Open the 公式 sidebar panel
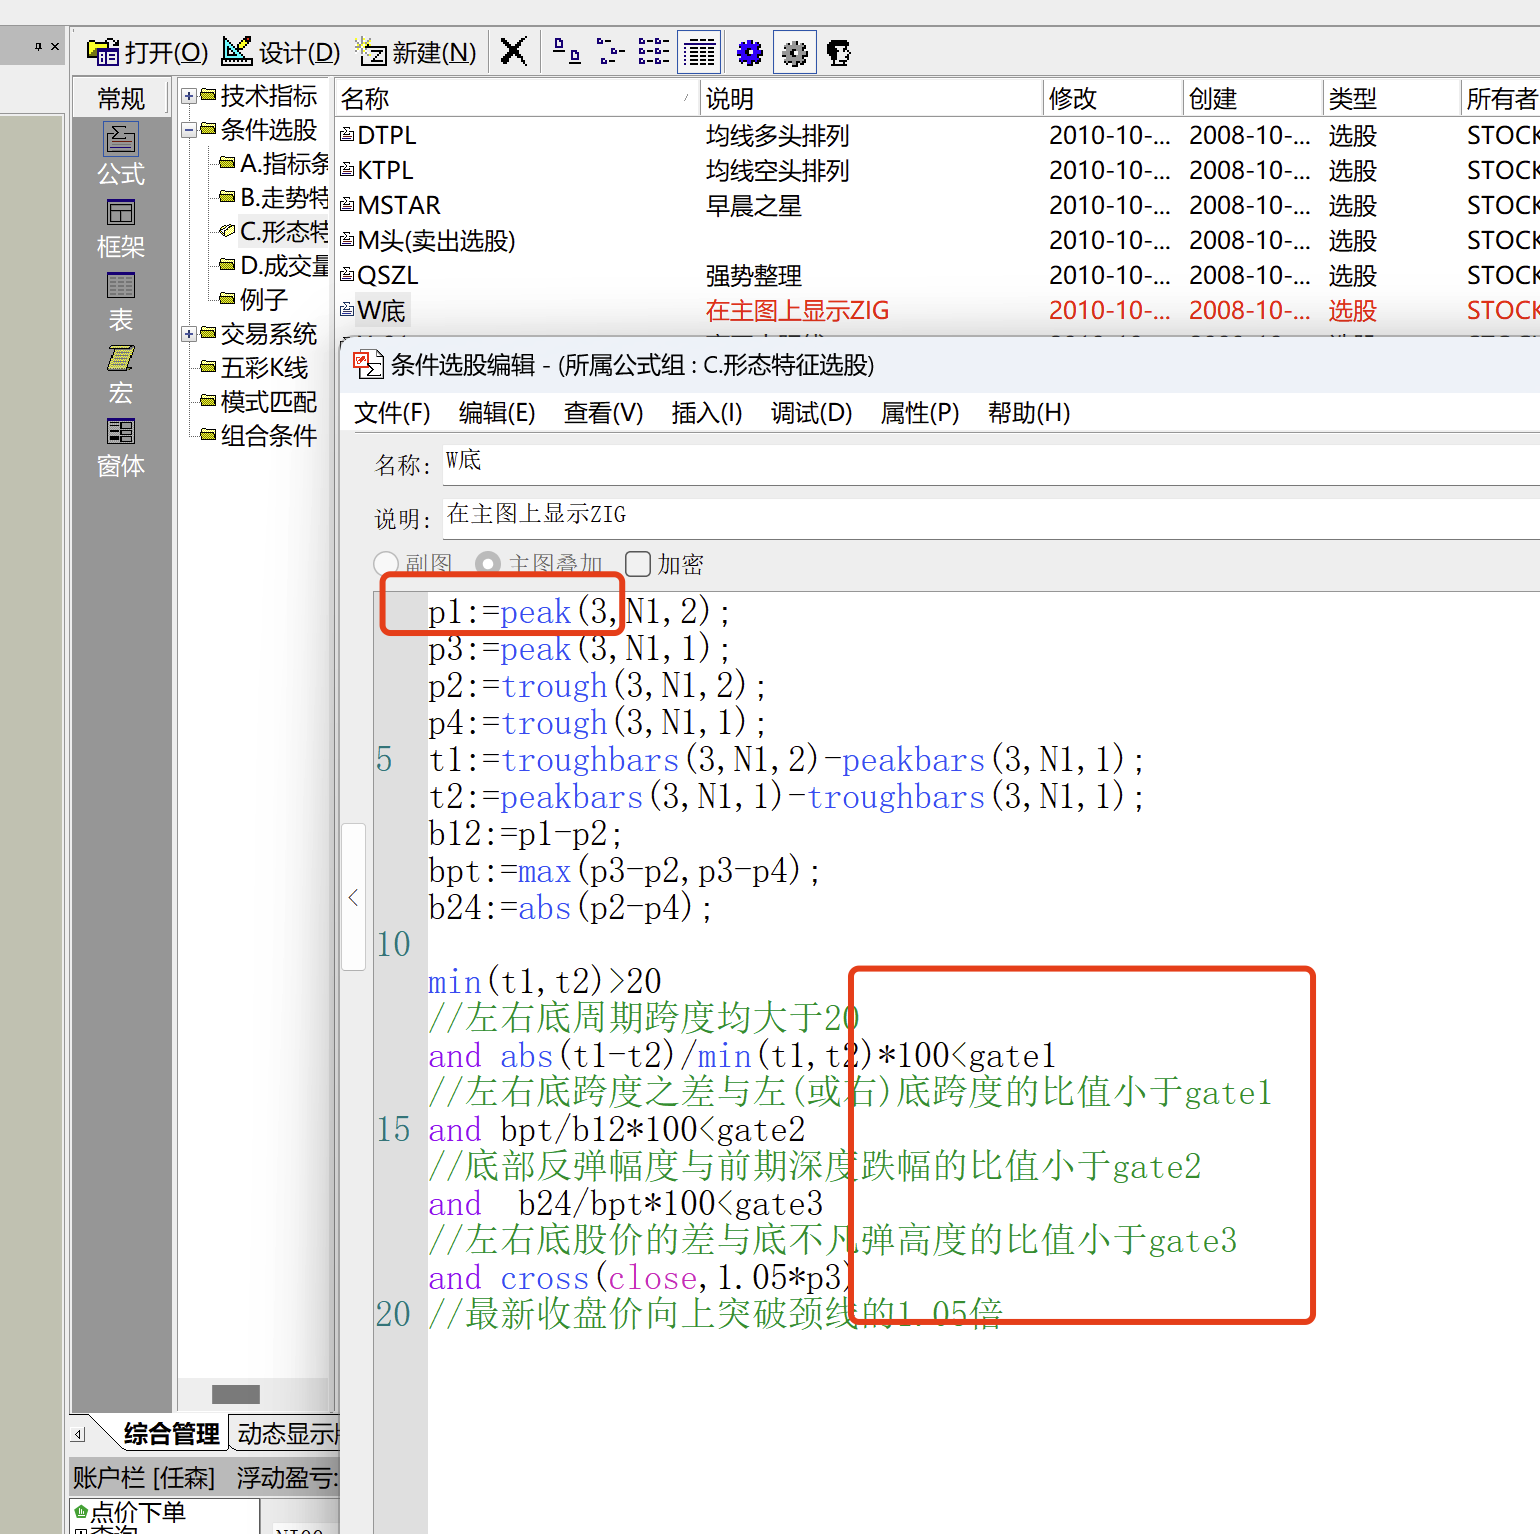 [x=121, y=153]
